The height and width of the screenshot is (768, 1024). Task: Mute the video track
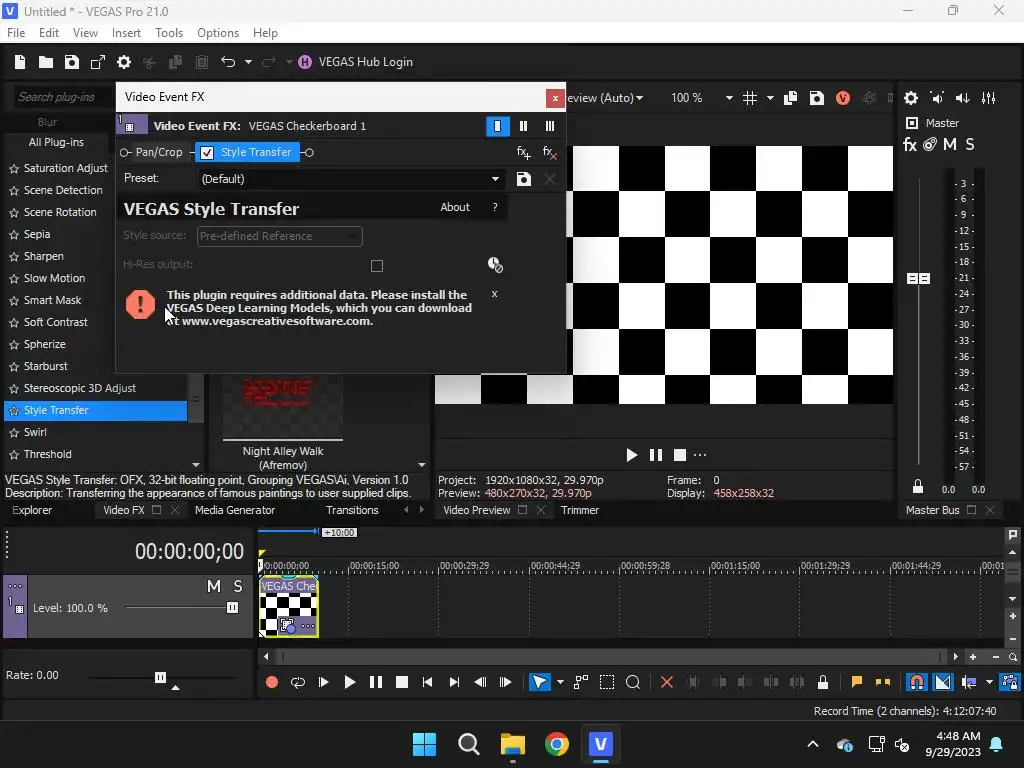tap(214, 586)
